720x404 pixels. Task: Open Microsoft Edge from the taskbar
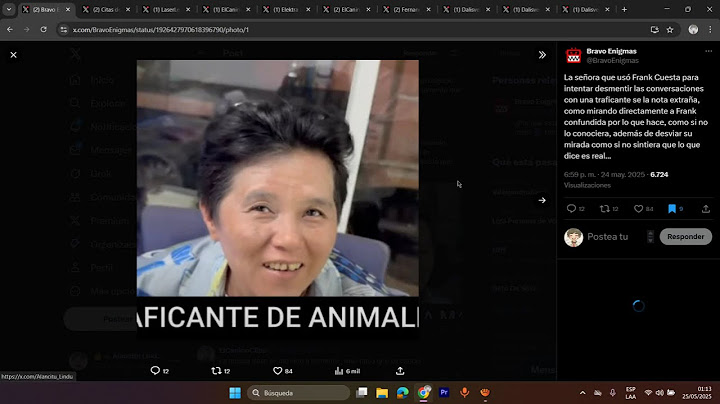click(403, 393)
